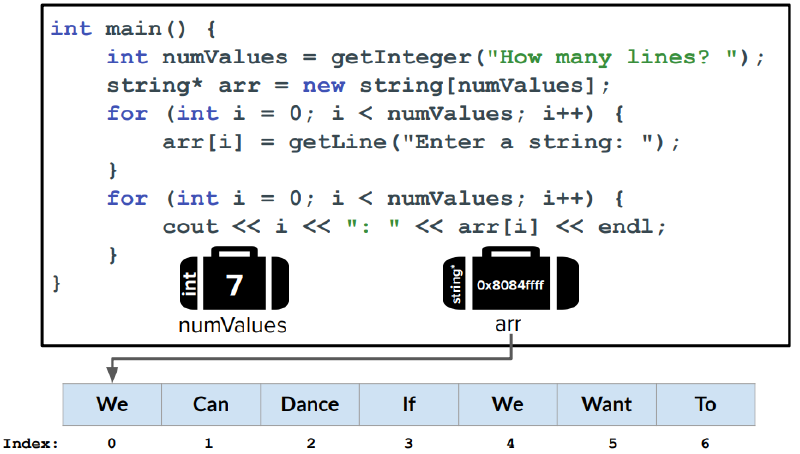Click the 'cout << i' output line
The width and height of the screenshot is (800, 454).
[x=414, y=227]
